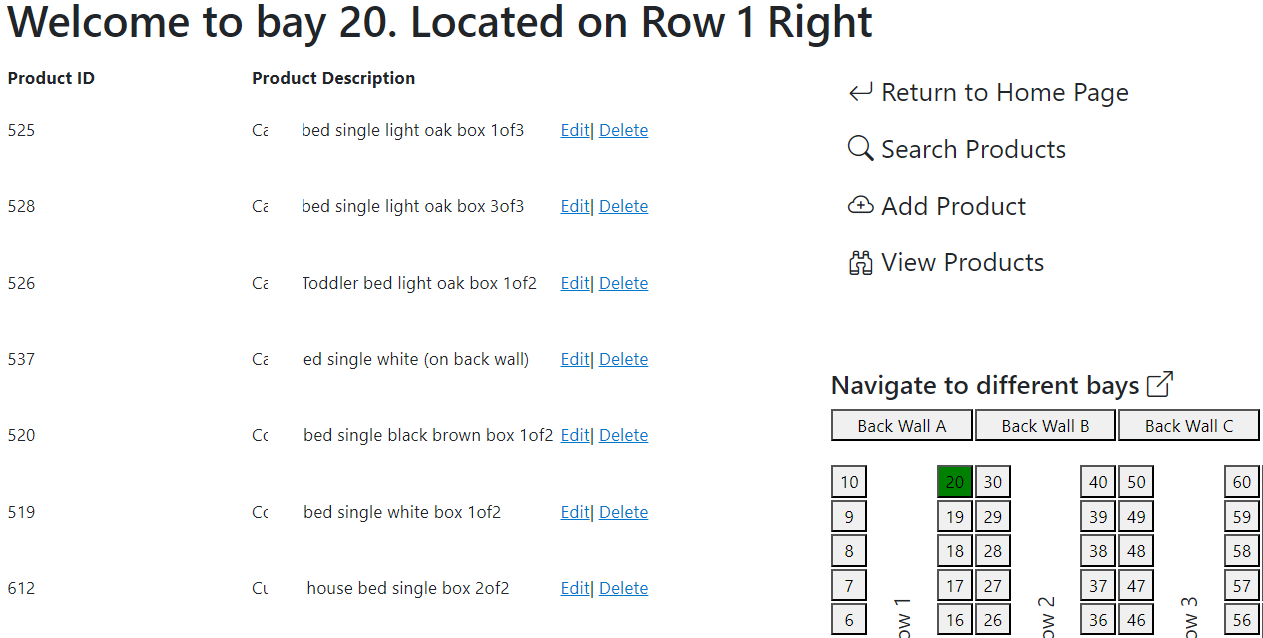Image resolution: width=1263 pixels, height=638 pixels.
Task: Click the return arrow icon
Action: pyautogui.click(x=860, y=93)
